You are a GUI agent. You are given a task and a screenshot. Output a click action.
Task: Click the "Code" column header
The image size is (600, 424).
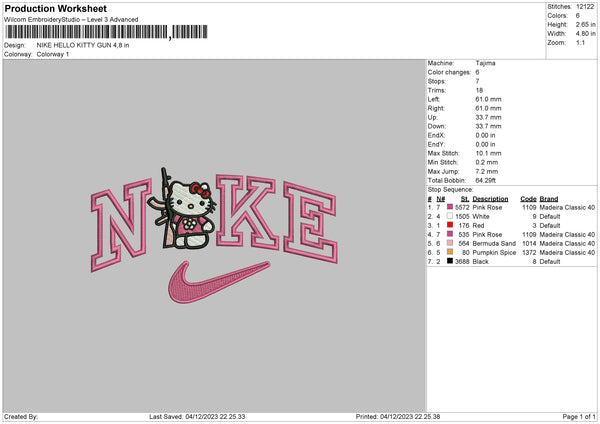pos(528,199)
